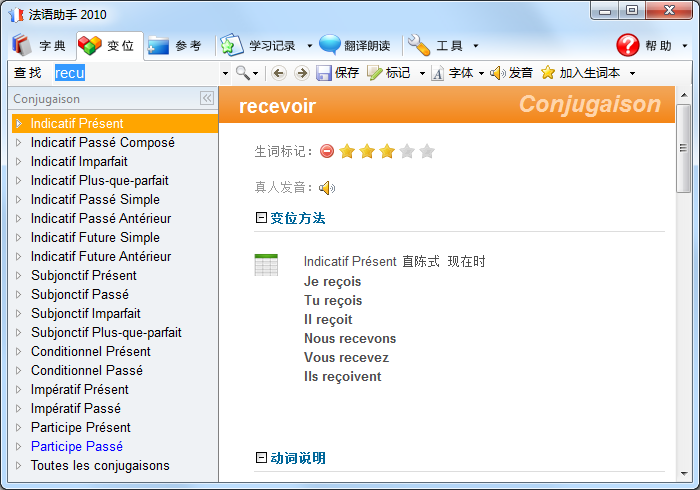Set rating to fifth star
This screenshot has width=700, height=490.
point(427,152)
